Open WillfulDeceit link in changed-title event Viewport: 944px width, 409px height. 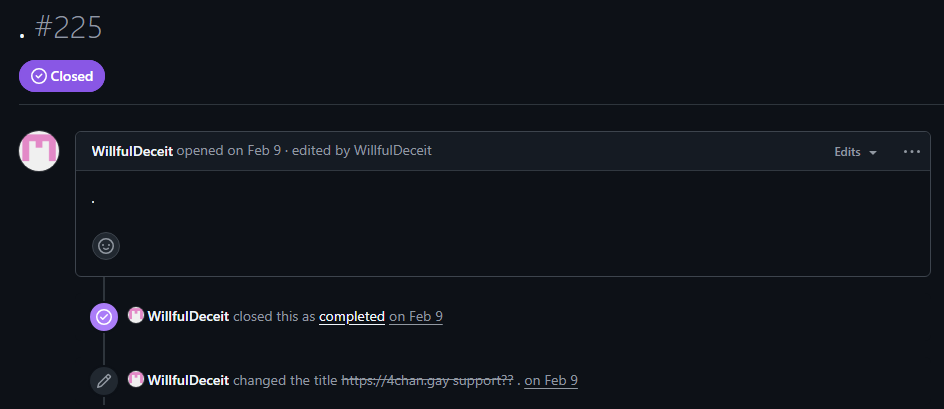[x=188, y=380]
